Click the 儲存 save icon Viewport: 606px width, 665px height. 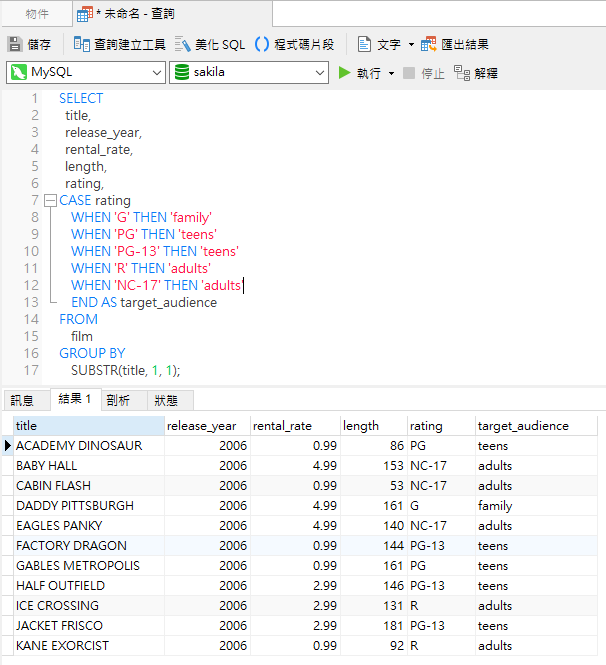tap(15, 44)
